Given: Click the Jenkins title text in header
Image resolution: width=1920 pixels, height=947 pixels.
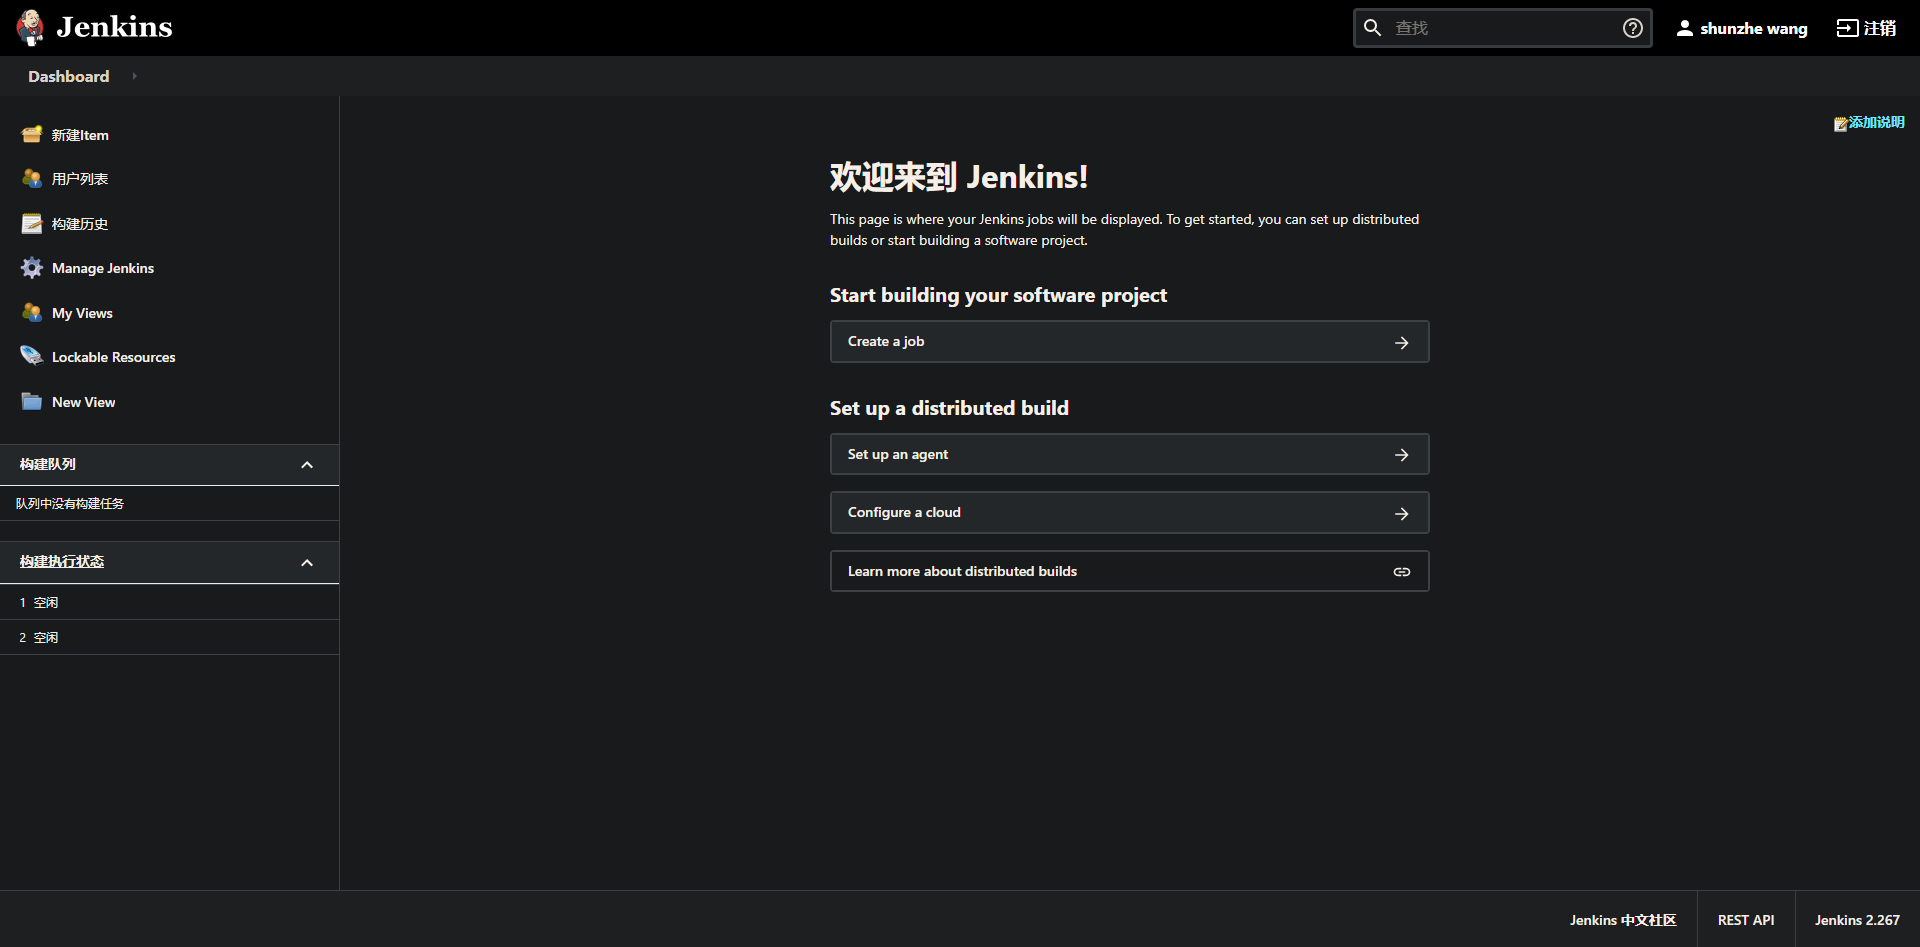Looking at the screenshot, I should [x=114, y=27].
